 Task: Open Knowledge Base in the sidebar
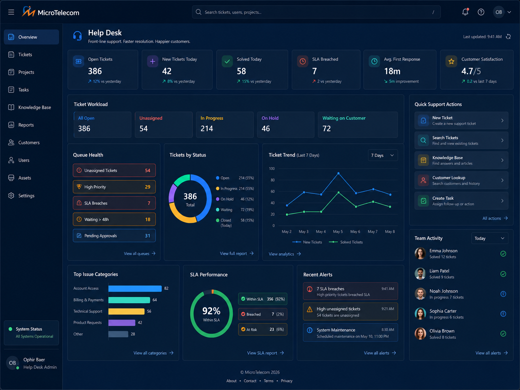pos(31,107)
